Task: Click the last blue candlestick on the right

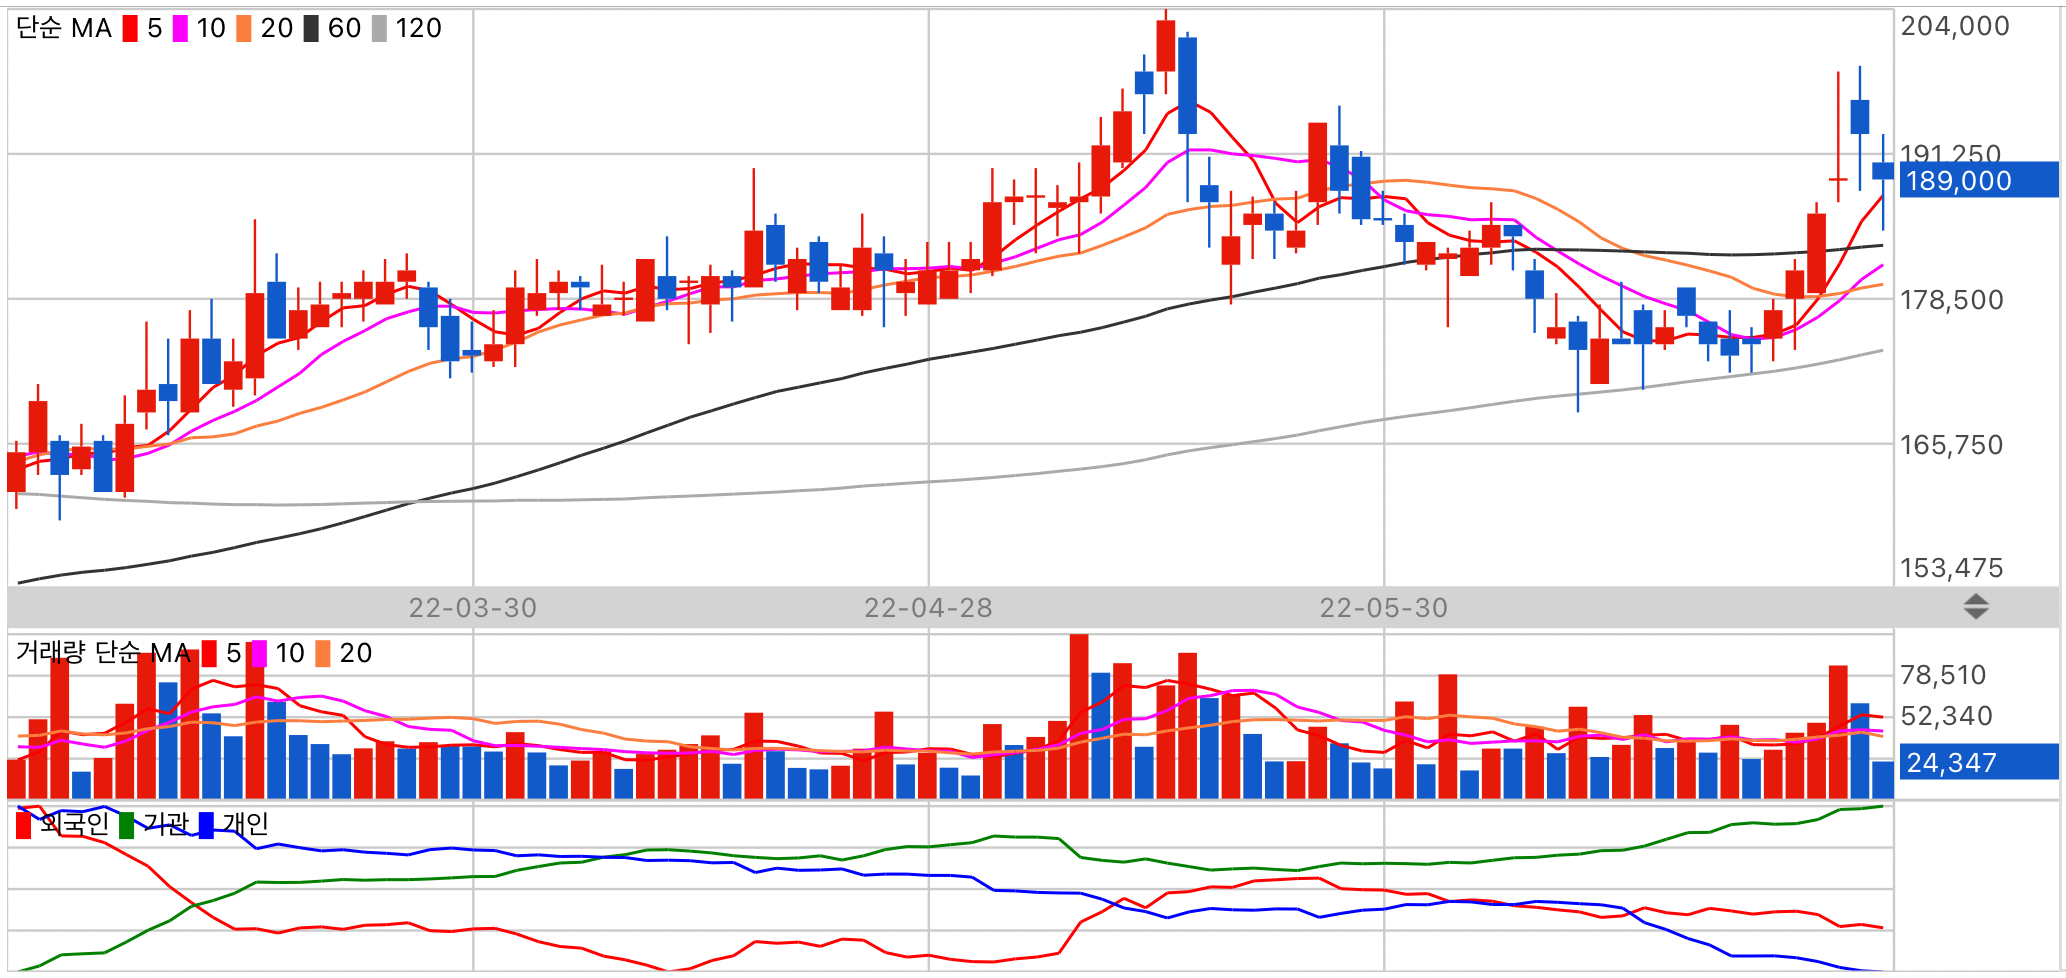Action: 1883,171
